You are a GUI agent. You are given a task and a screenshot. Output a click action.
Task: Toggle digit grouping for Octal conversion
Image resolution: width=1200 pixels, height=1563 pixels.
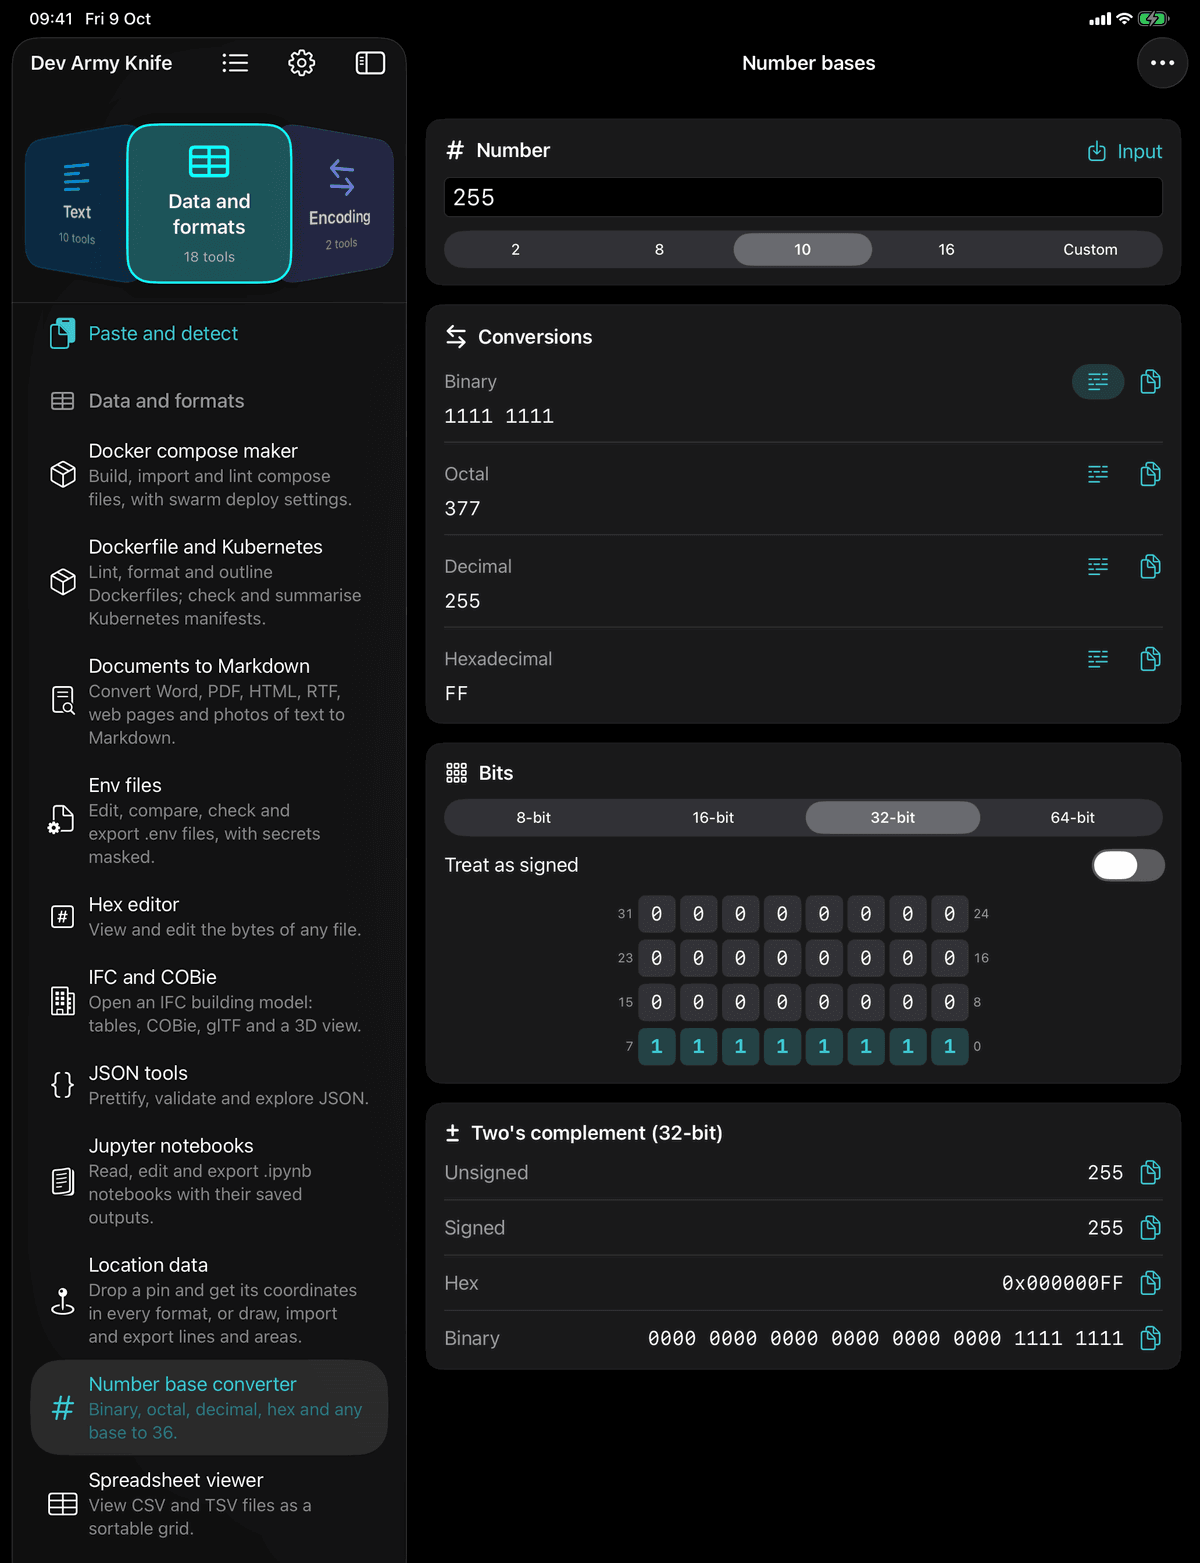(x=1098, y=474)
